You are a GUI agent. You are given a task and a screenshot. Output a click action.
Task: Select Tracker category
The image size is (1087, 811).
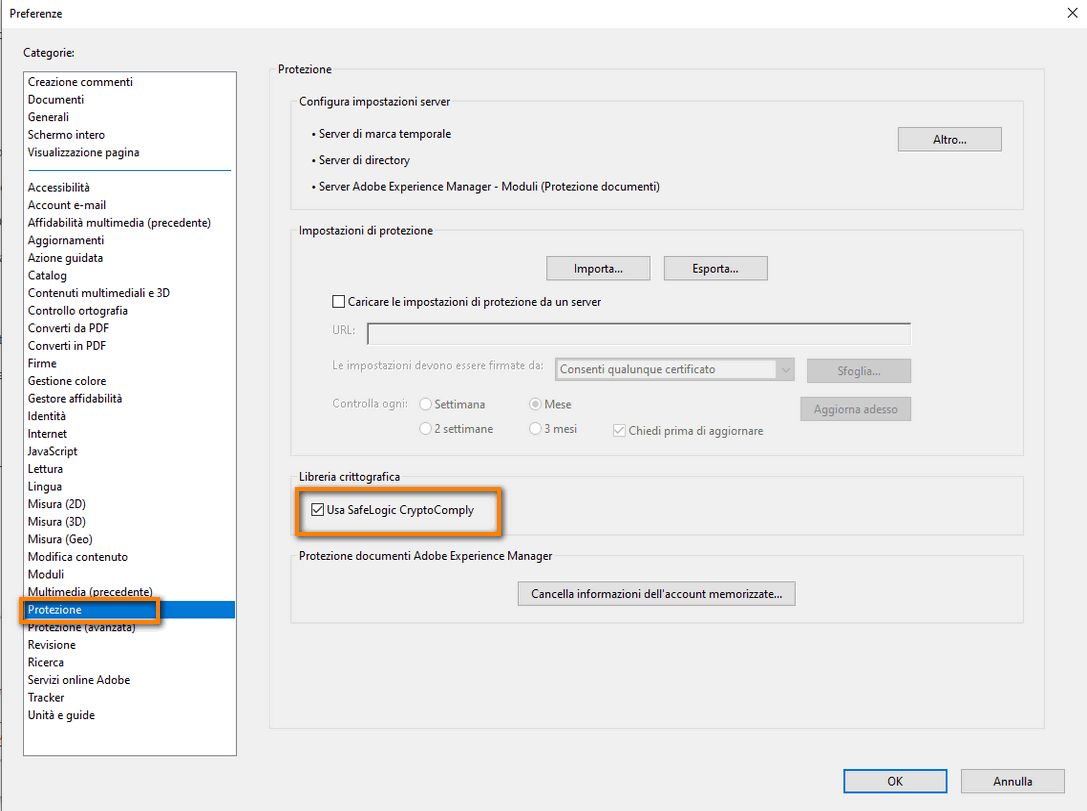coord(46,698)
